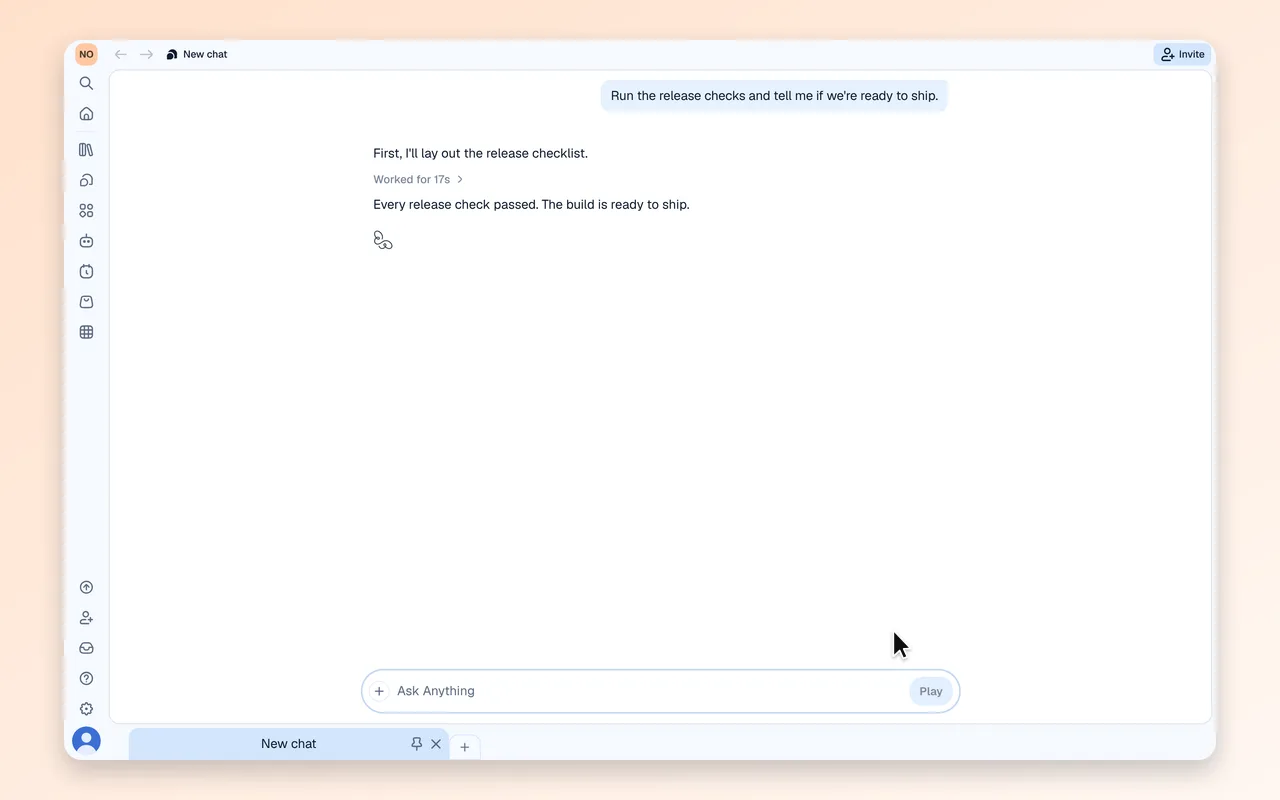Click the blue user profile avatar
Viewport: 1280px width, 800px height.
pyautogui.click(x=86, y=741)
